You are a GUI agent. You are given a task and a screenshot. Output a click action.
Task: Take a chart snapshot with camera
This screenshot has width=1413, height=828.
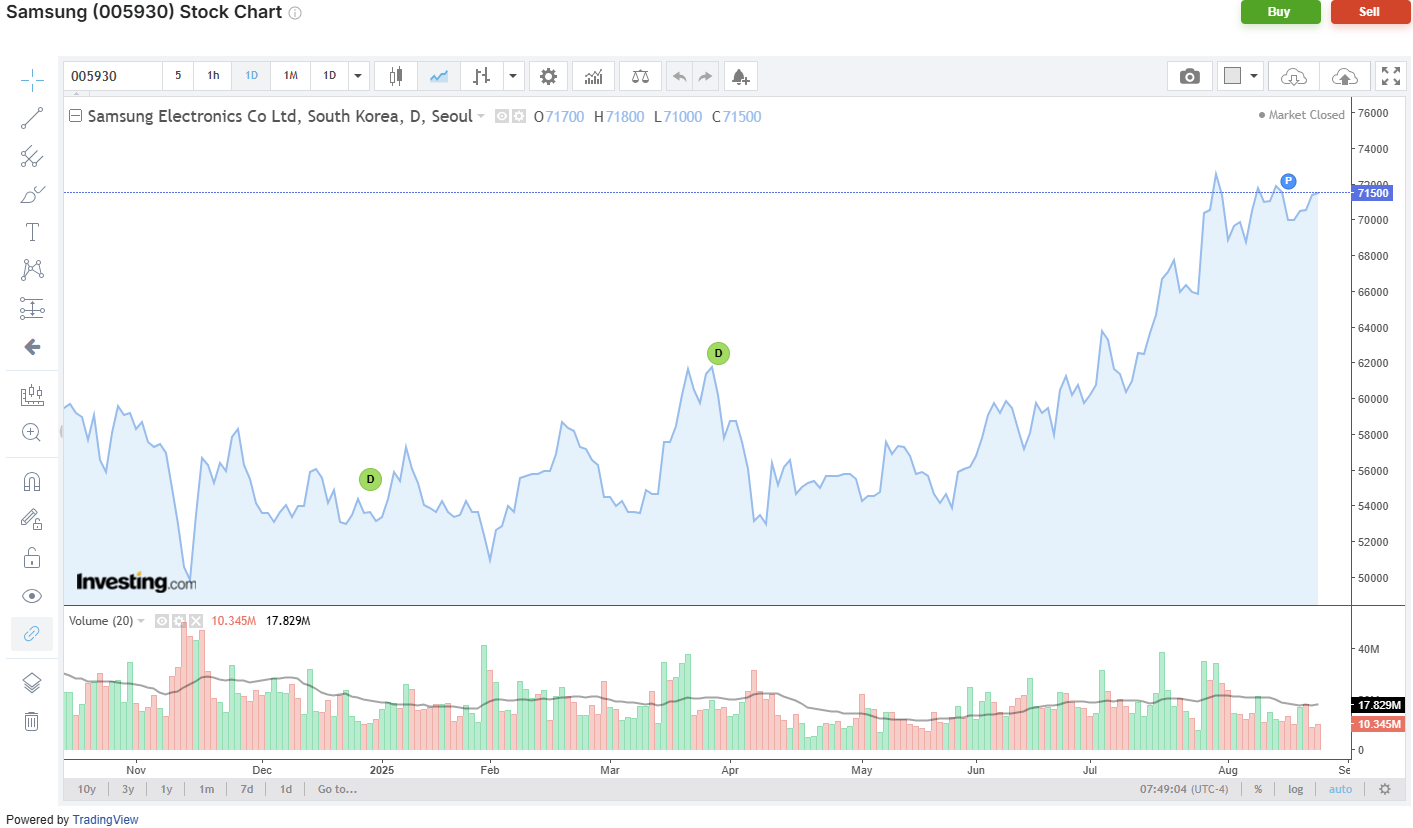coord(1189,76)
